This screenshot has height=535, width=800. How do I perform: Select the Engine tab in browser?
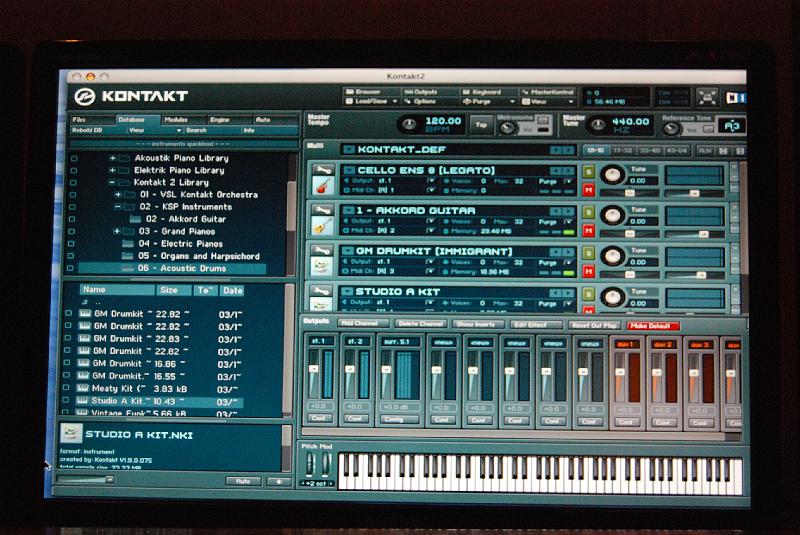tap(219, 120)
